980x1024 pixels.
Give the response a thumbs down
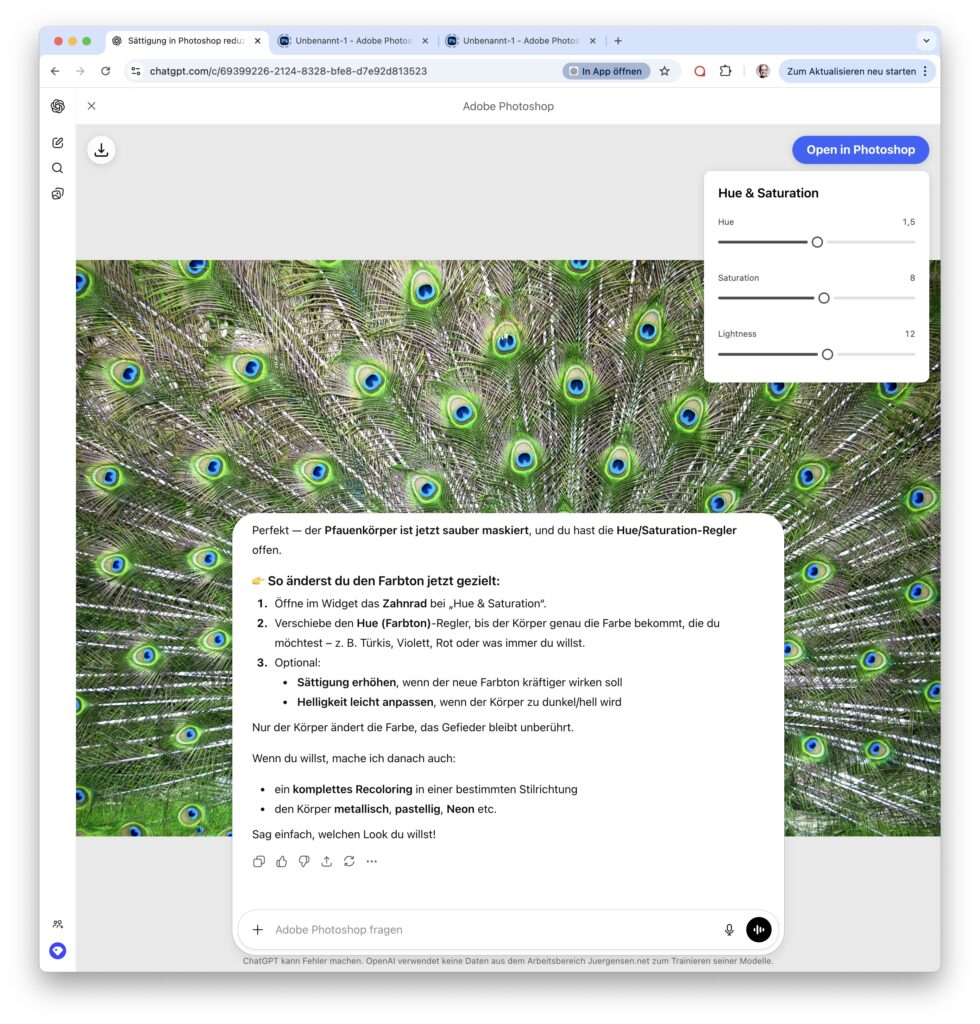point(304,861)
